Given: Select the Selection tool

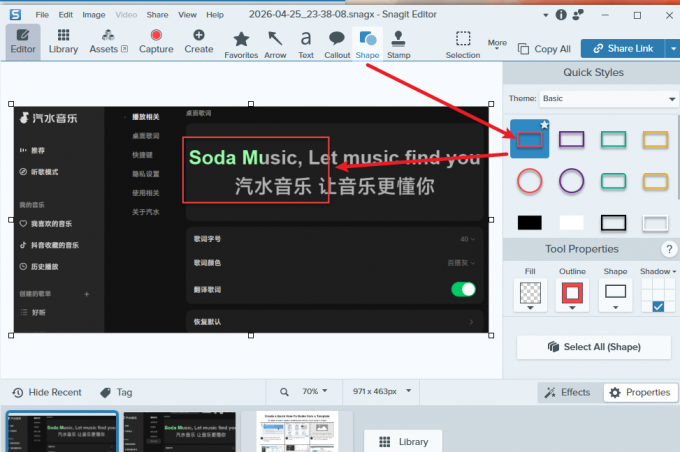Looking at the screenshot, I should [463, 44].
